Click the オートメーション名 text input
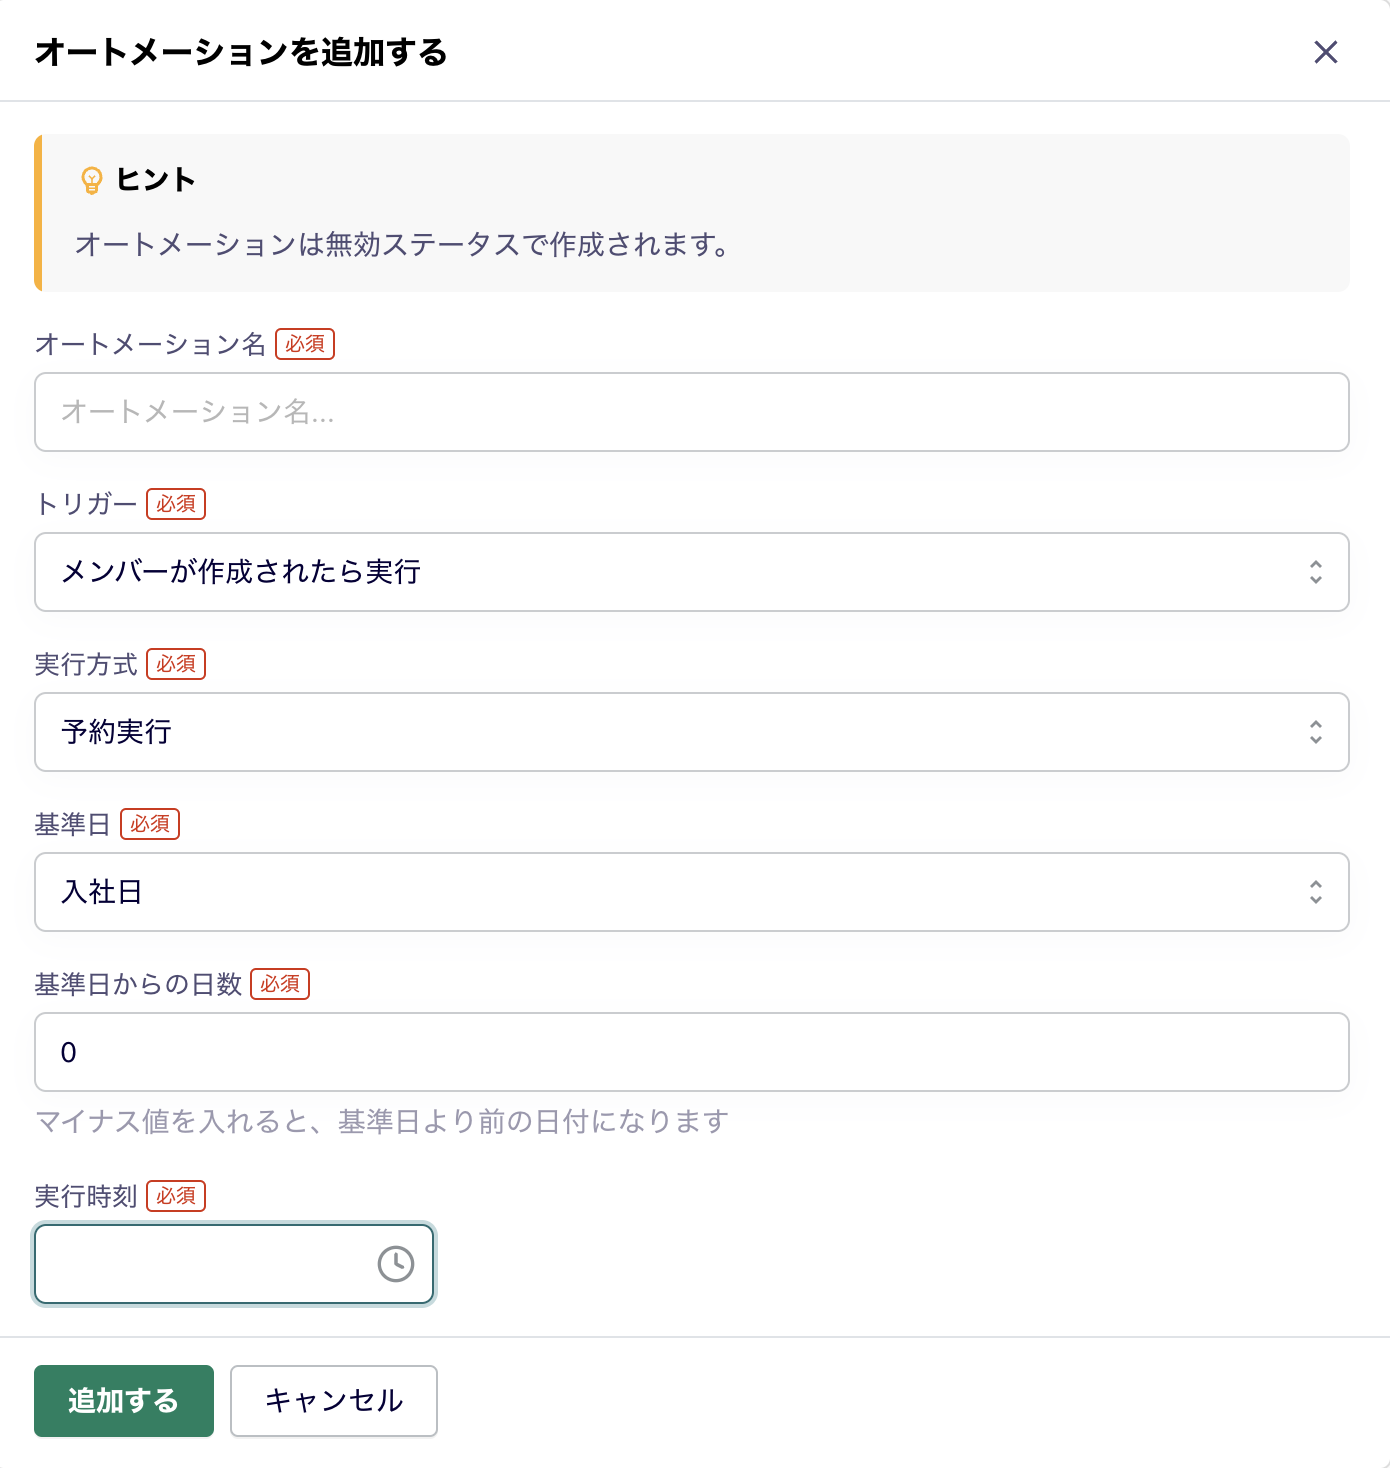Screen dimensions: 1390x1468 692,412
